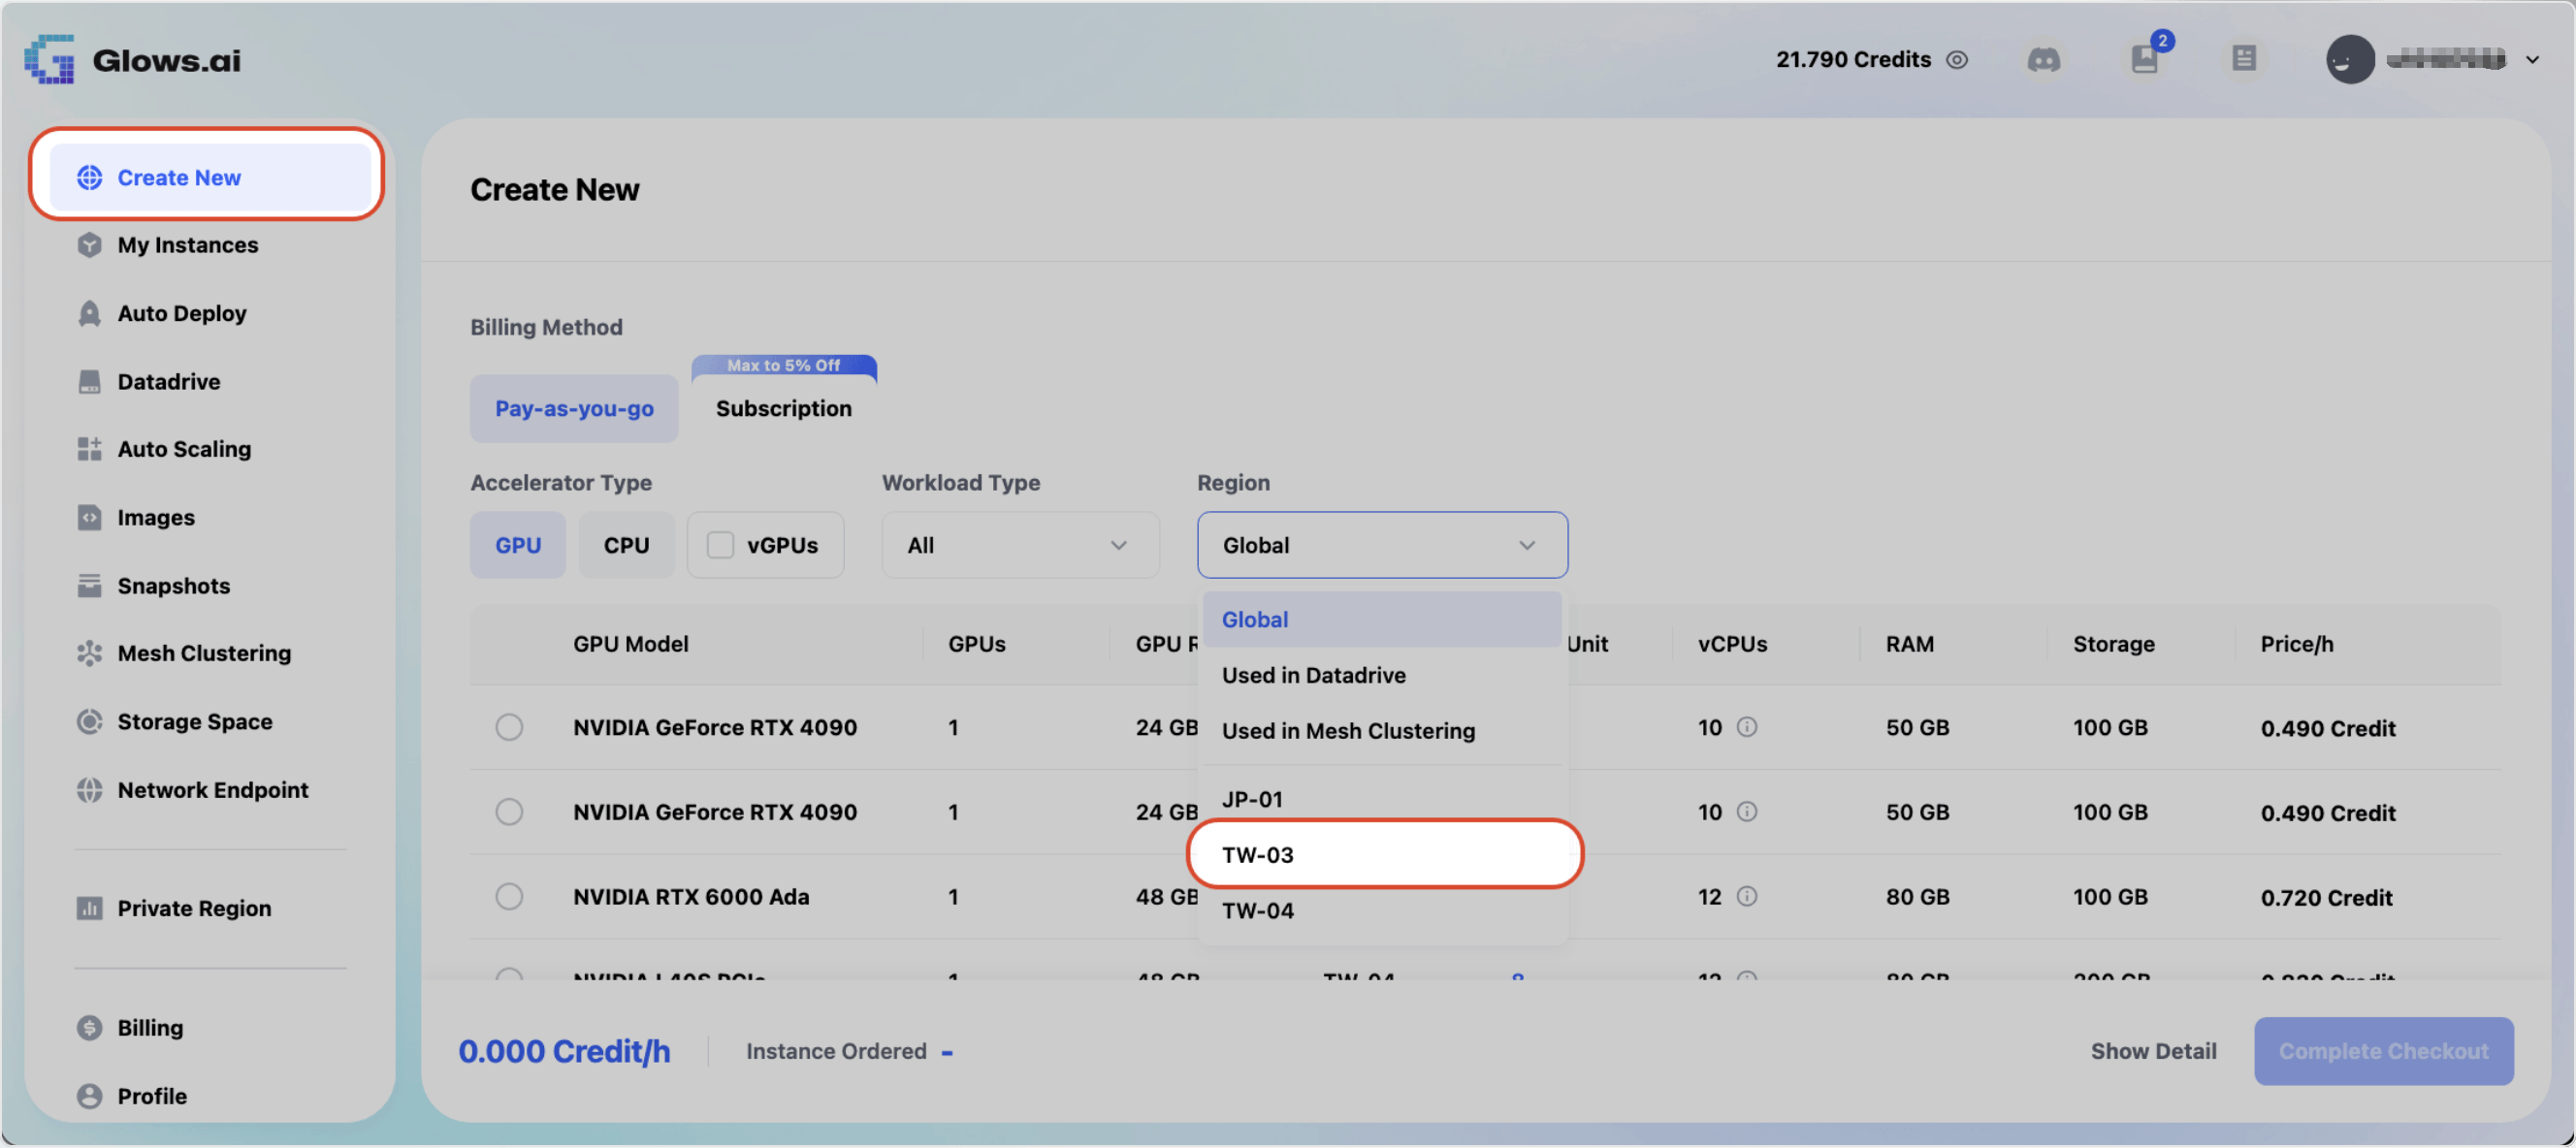This screenshot has height=1148, width=2576.
Task: Click the Storage column header
Action: [x=2113, y=644]
